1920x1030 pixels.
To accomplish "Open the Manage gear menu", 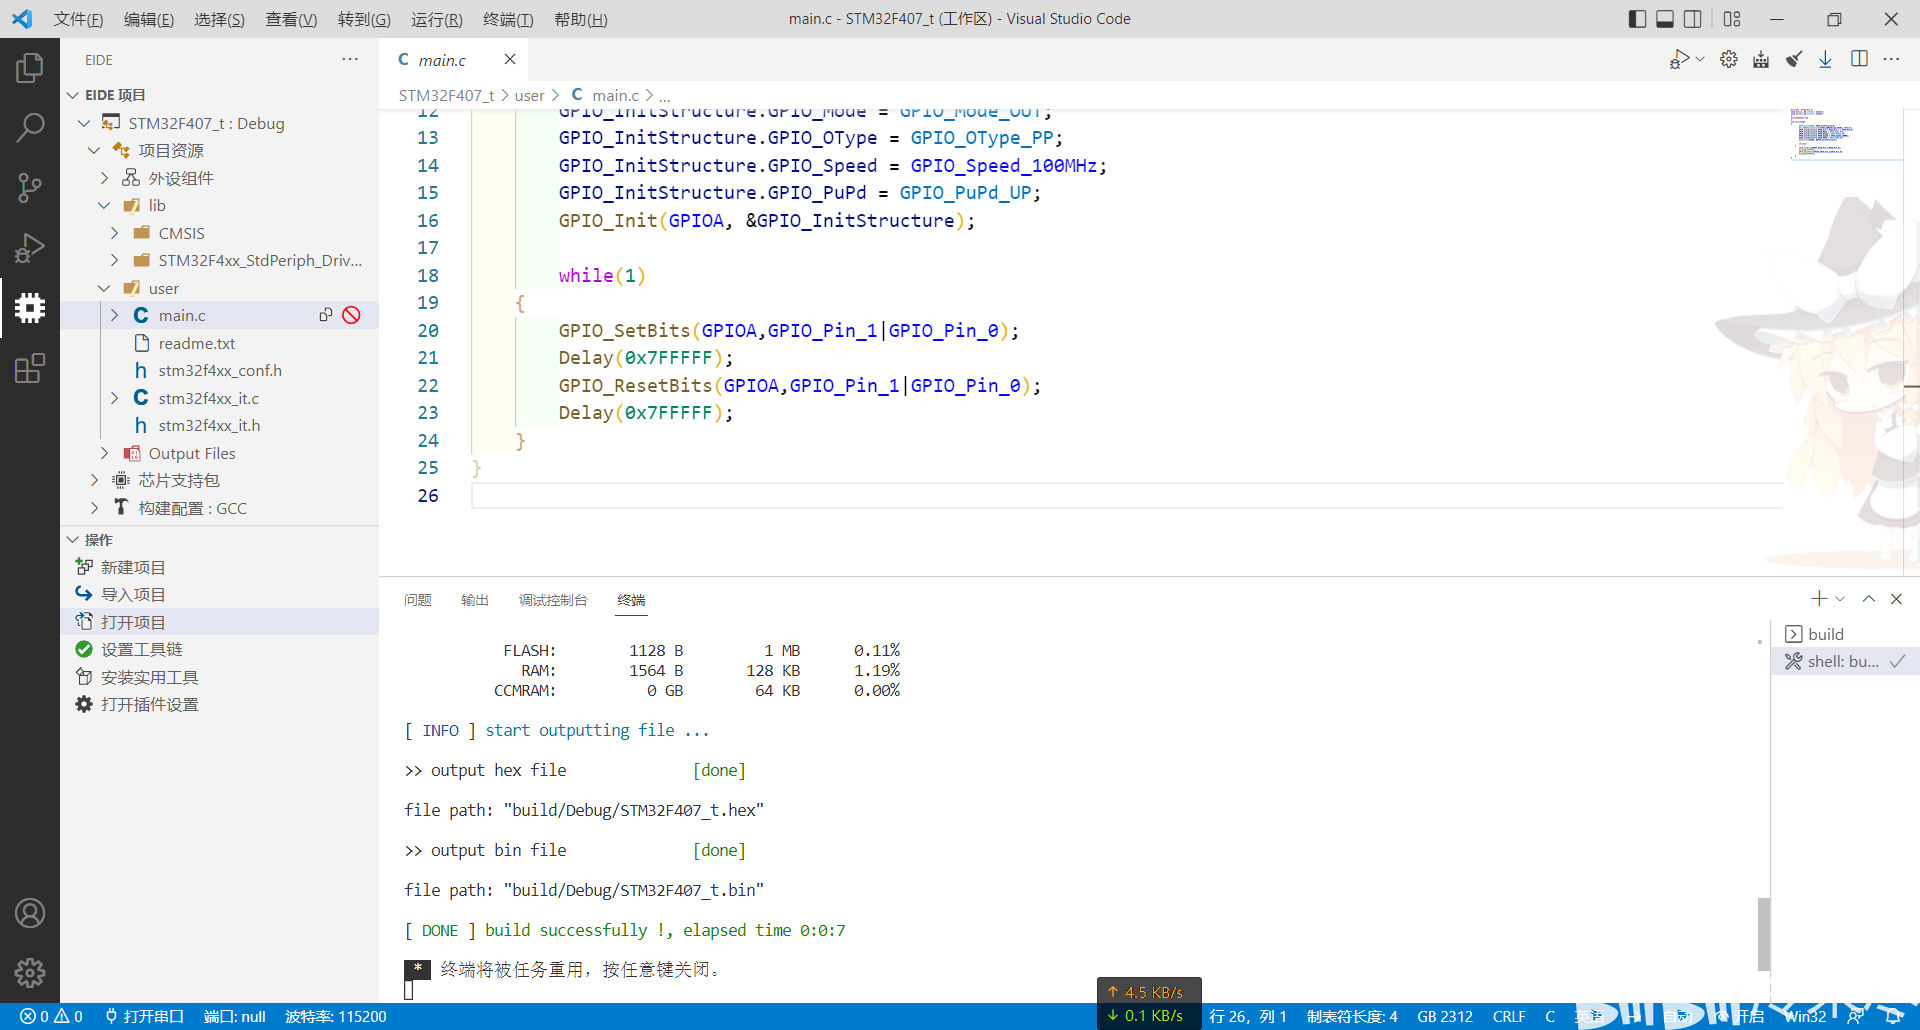I will (30, 972).
